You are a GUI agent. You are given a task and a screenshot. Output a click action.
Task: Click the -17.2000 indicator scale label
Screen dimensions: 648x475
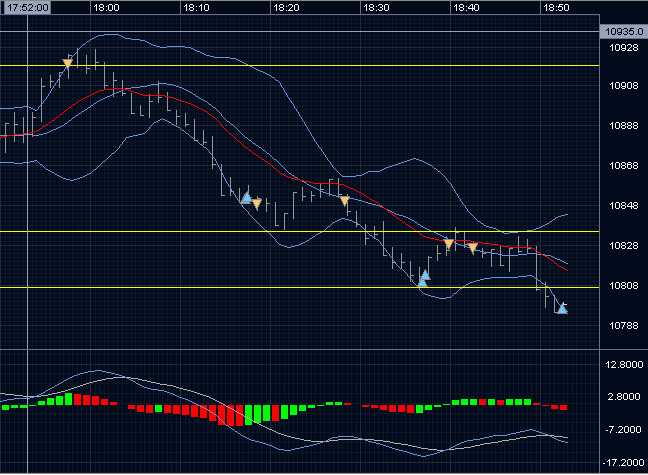click(x=624, y=461)
